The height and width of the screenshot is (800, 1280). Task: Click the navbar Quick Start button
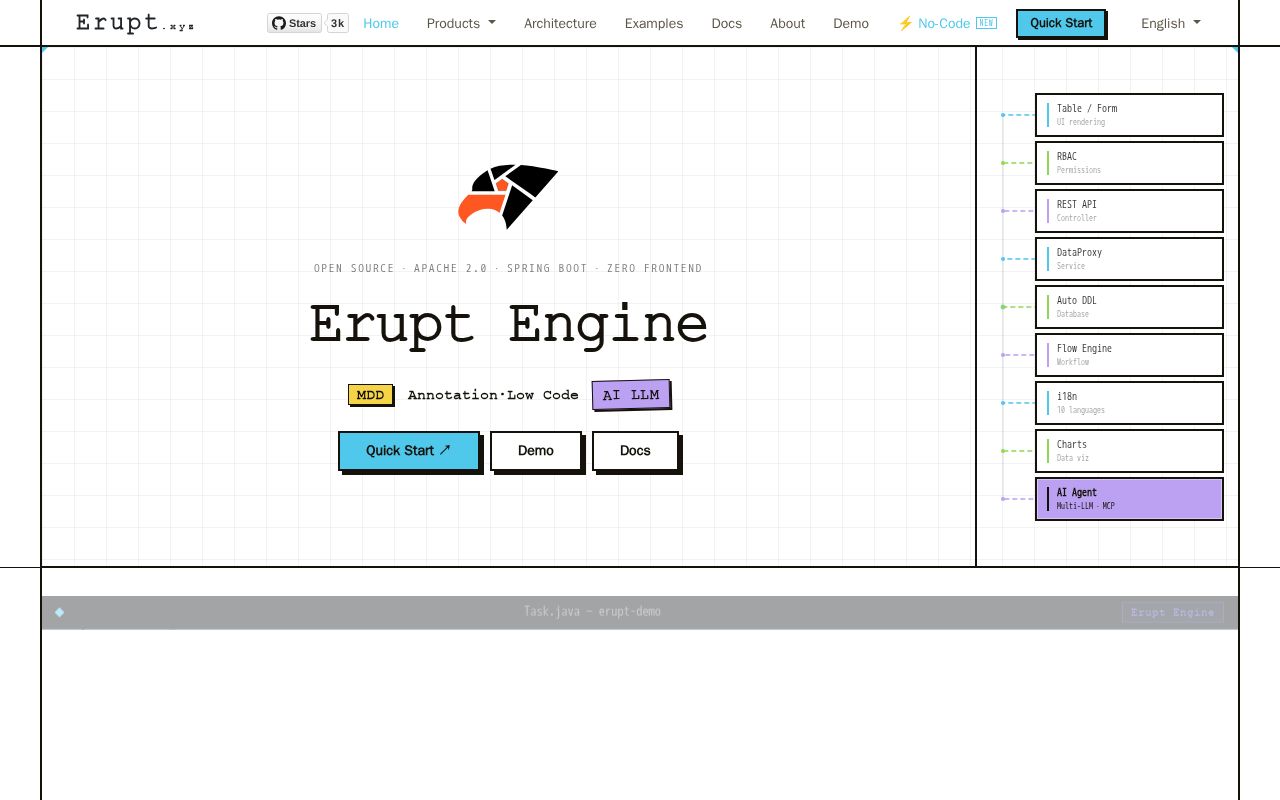[x=1061, y=23]
